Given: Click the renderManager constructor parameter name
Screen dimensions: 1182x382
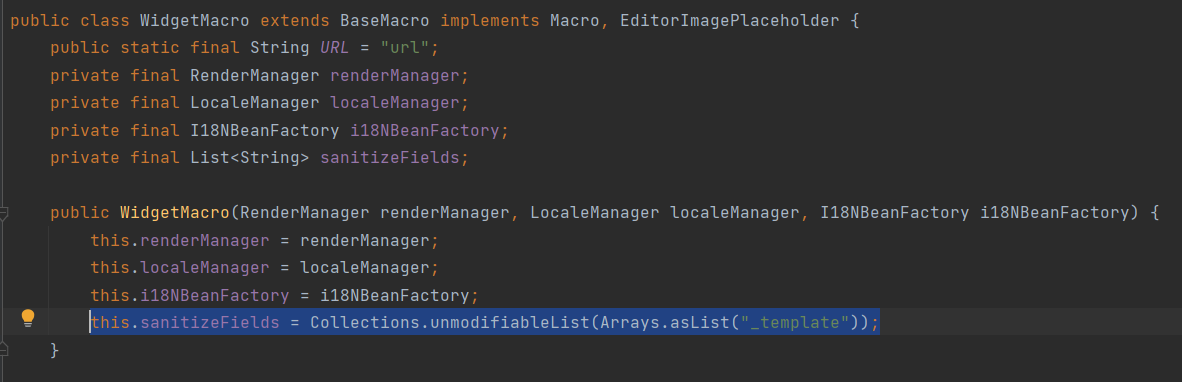Looking at the screenshot, I should click(445, 212).
